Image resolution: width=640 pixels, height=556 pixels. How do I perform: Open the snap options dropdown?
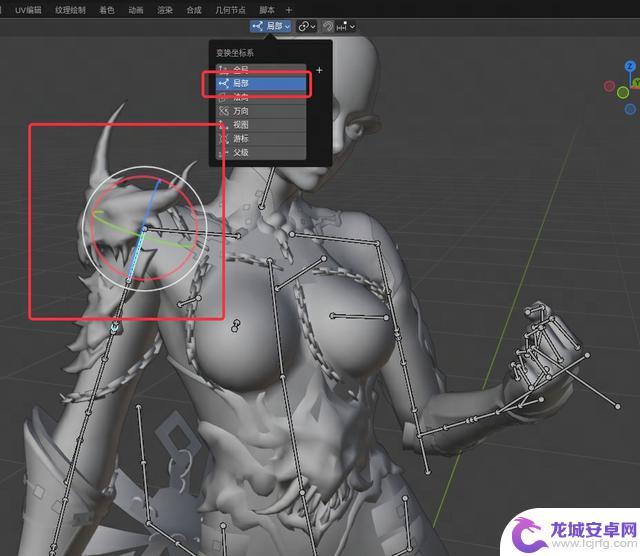[x=346, y=27]
